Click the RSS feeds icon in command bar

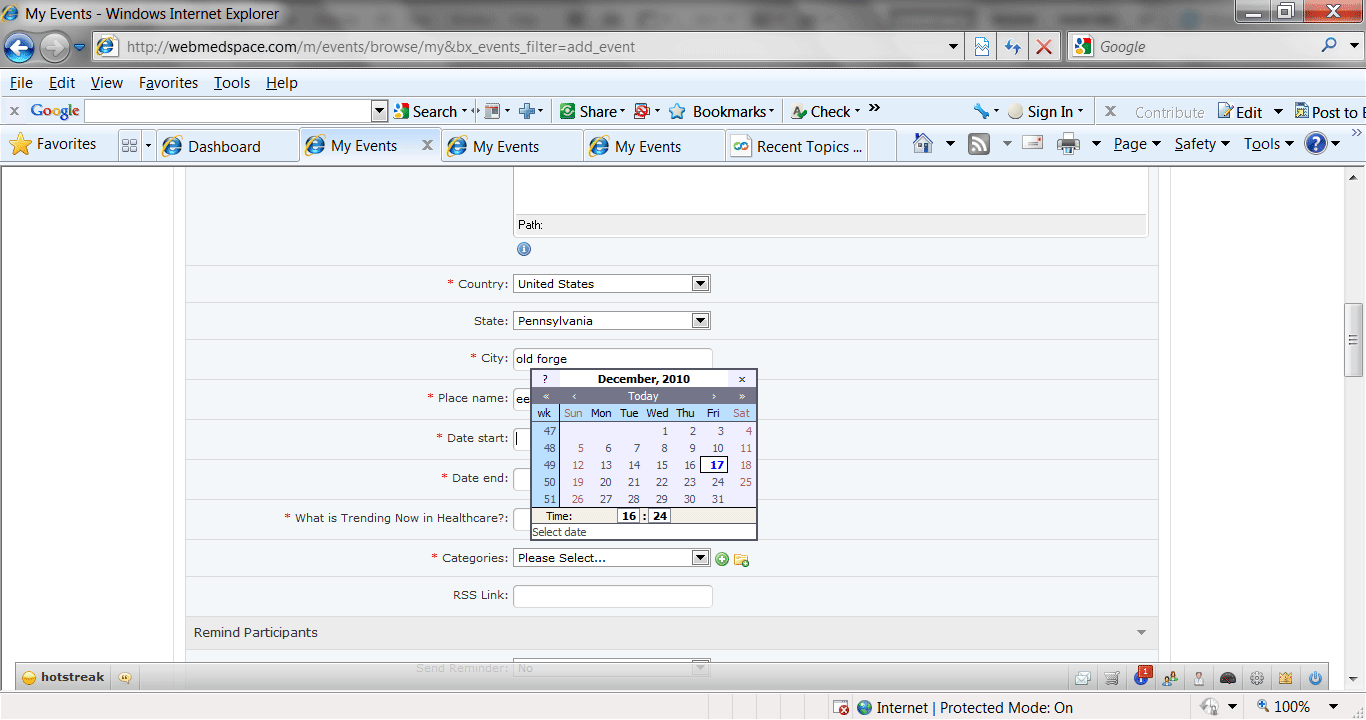979,144
